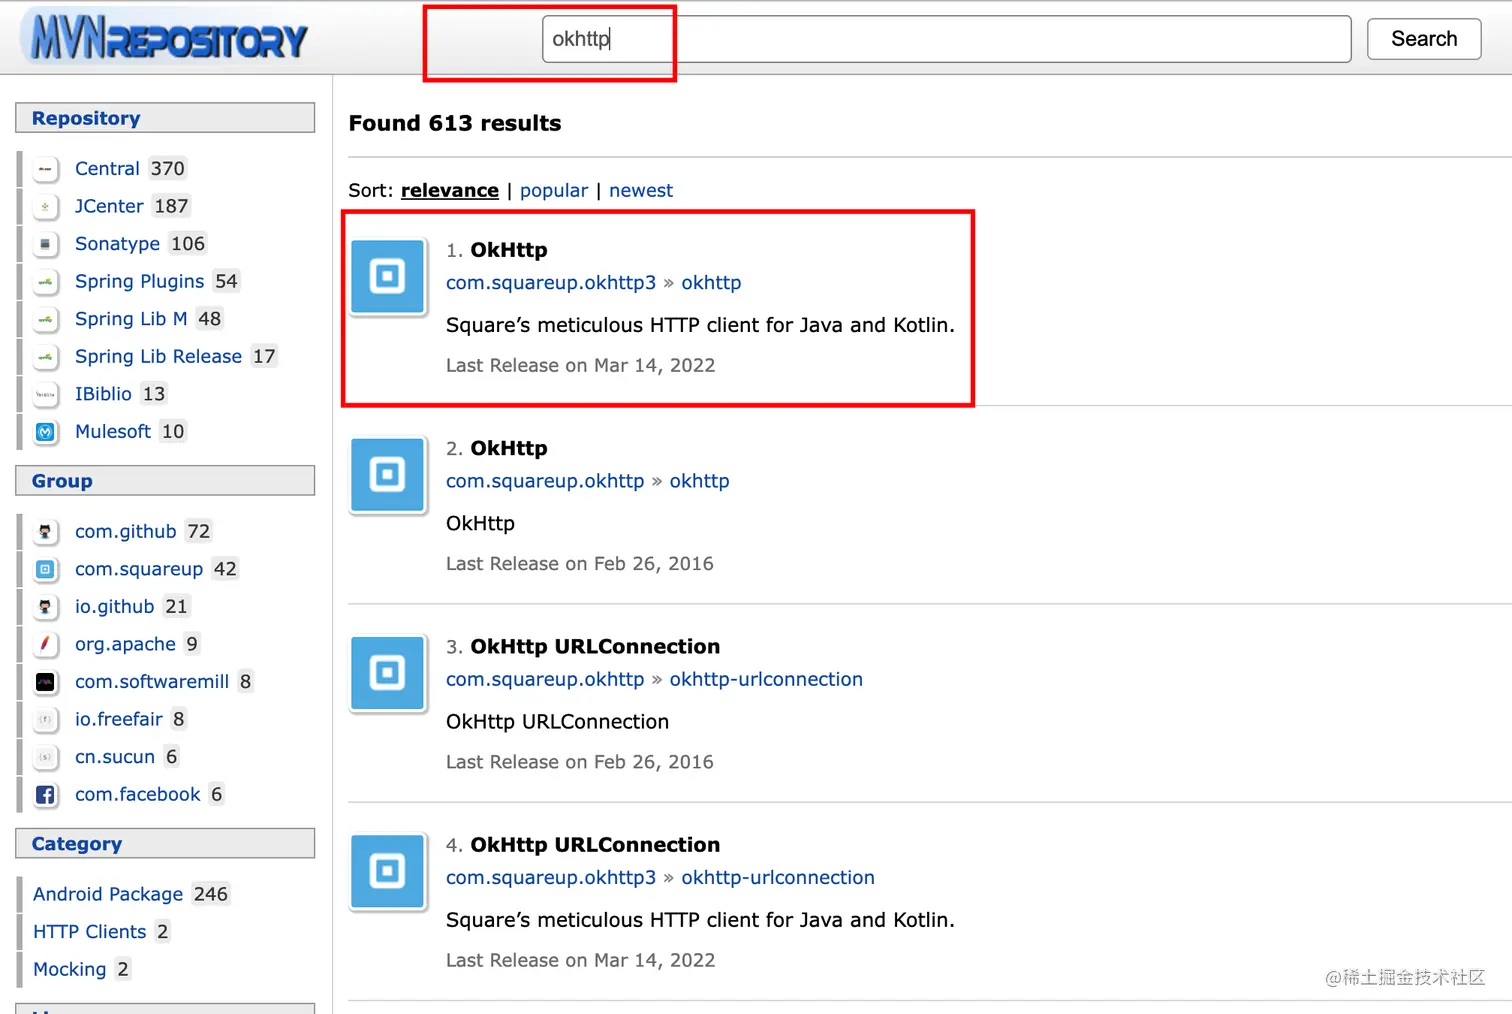Open com.squareup.okhttp group link in result 2
The image size is (1512, 1014).
[545, 481]
